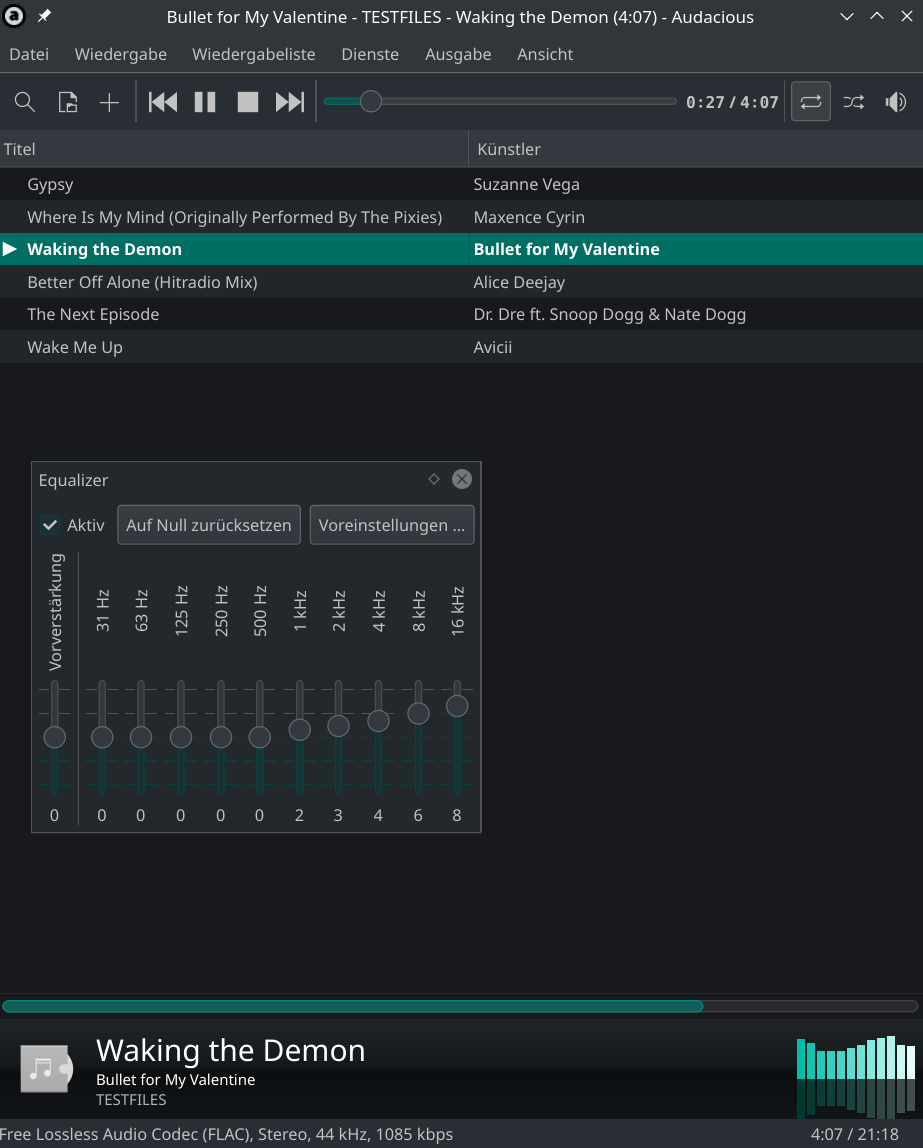This screenshot has width=923, height=1148.
Task: Click the add files plus icon
Action: click(x=109, y=102)
